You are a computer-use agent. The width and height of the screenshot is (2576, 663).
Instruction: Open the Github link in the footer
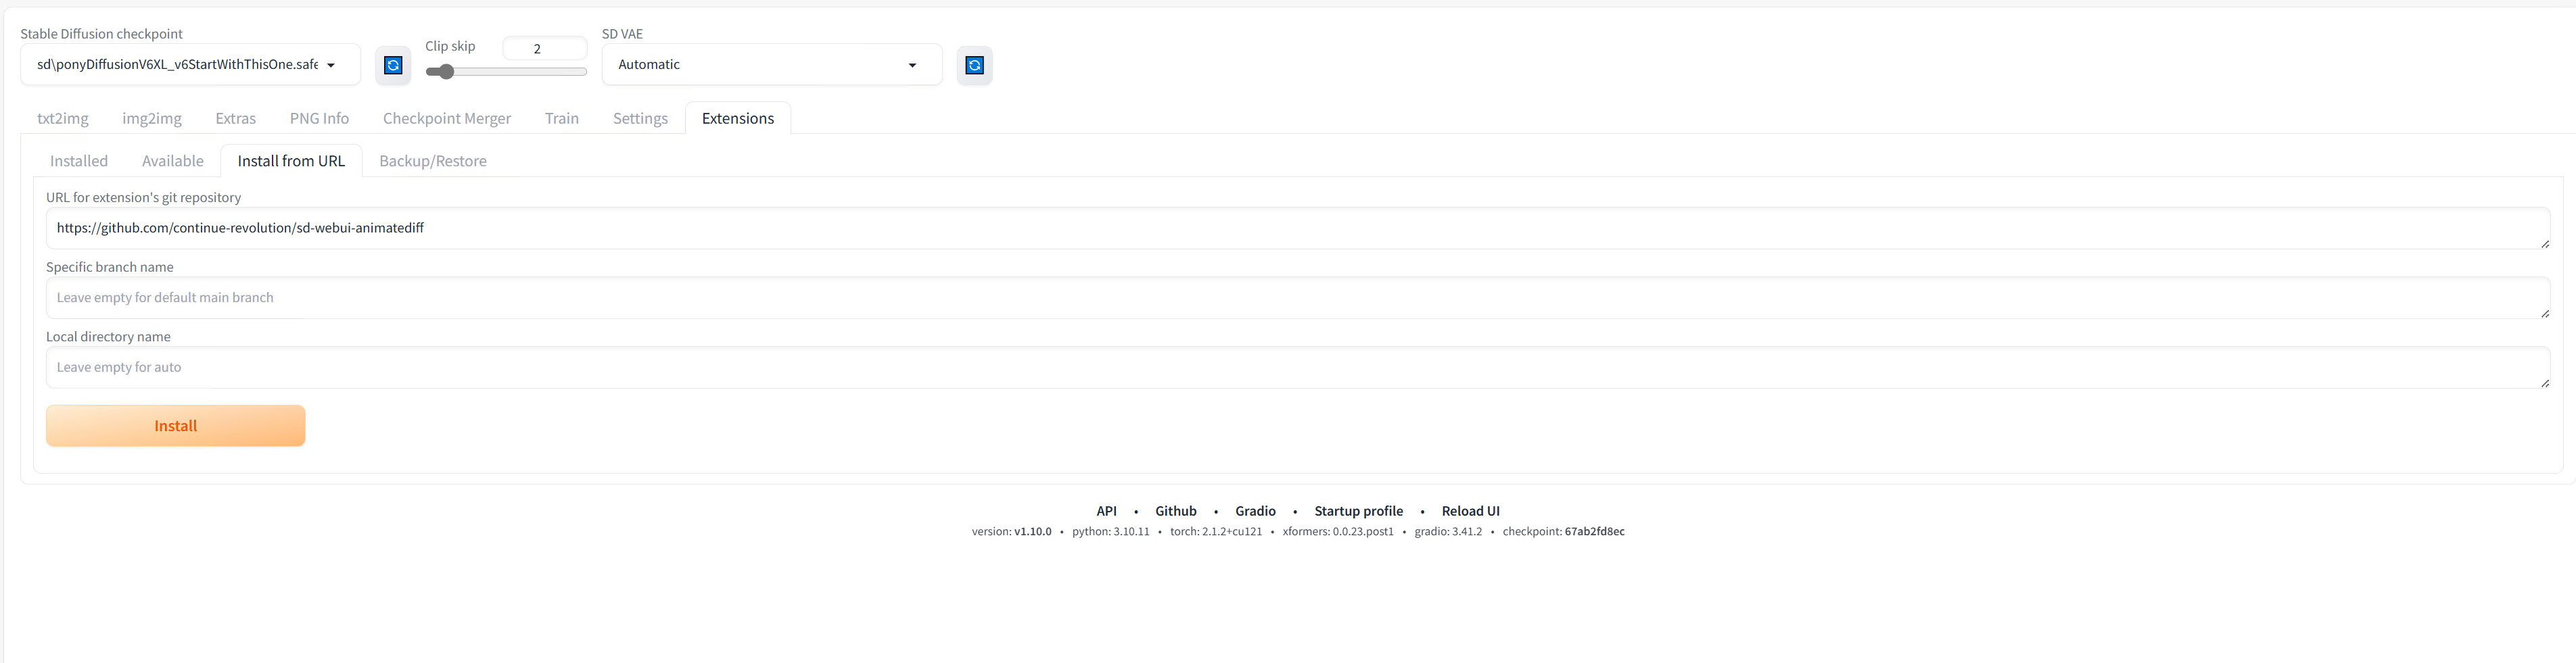tap(1175, 511)
